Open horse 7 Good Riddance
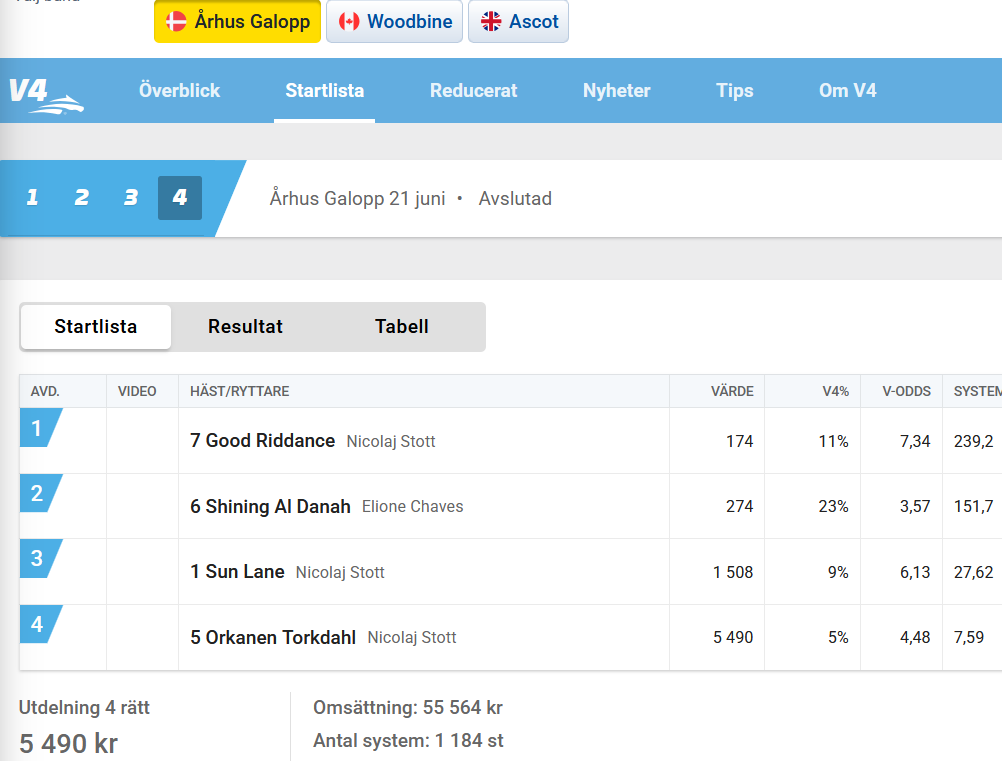Viewport: 1002px width, 761px height. tap(263, 441)
